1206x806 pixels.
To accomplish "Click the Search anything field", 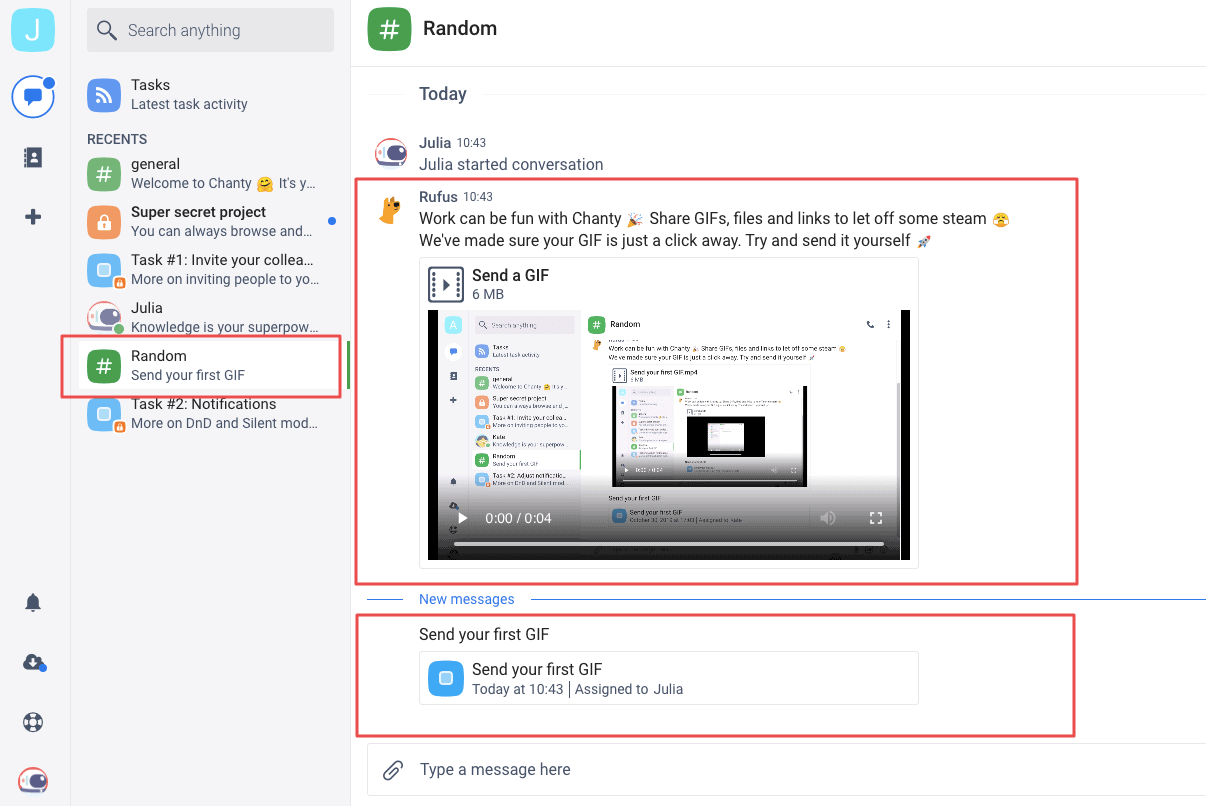I will point(210,30).
